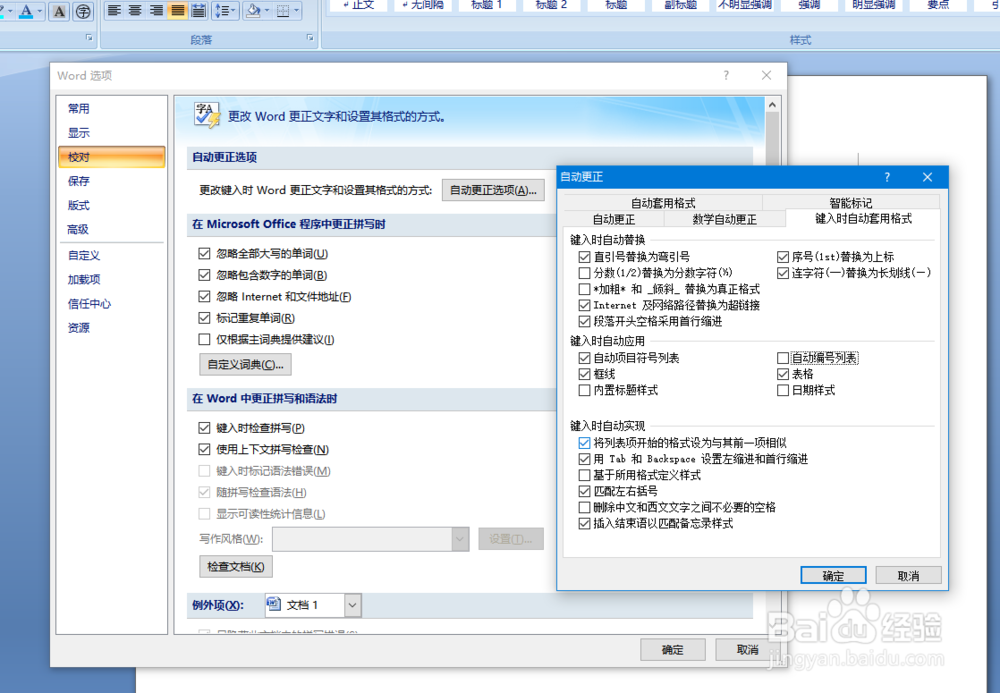Click the enclosed character 字 icon
Viewport: 1000px width, 693px height.
pyautogui.click(x=83, y=11)
